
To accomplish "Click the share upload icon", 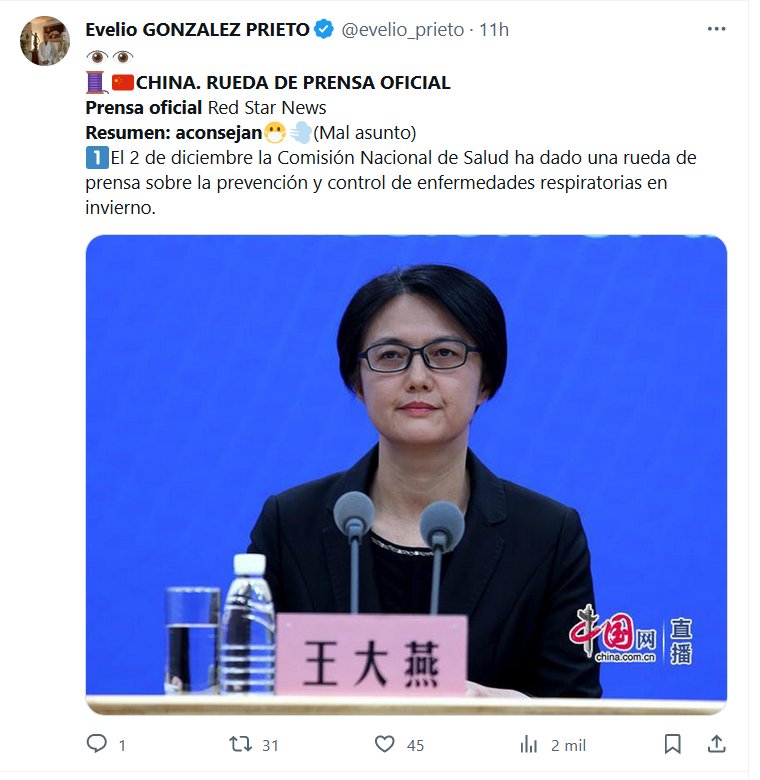I will (x=716, y=744).
